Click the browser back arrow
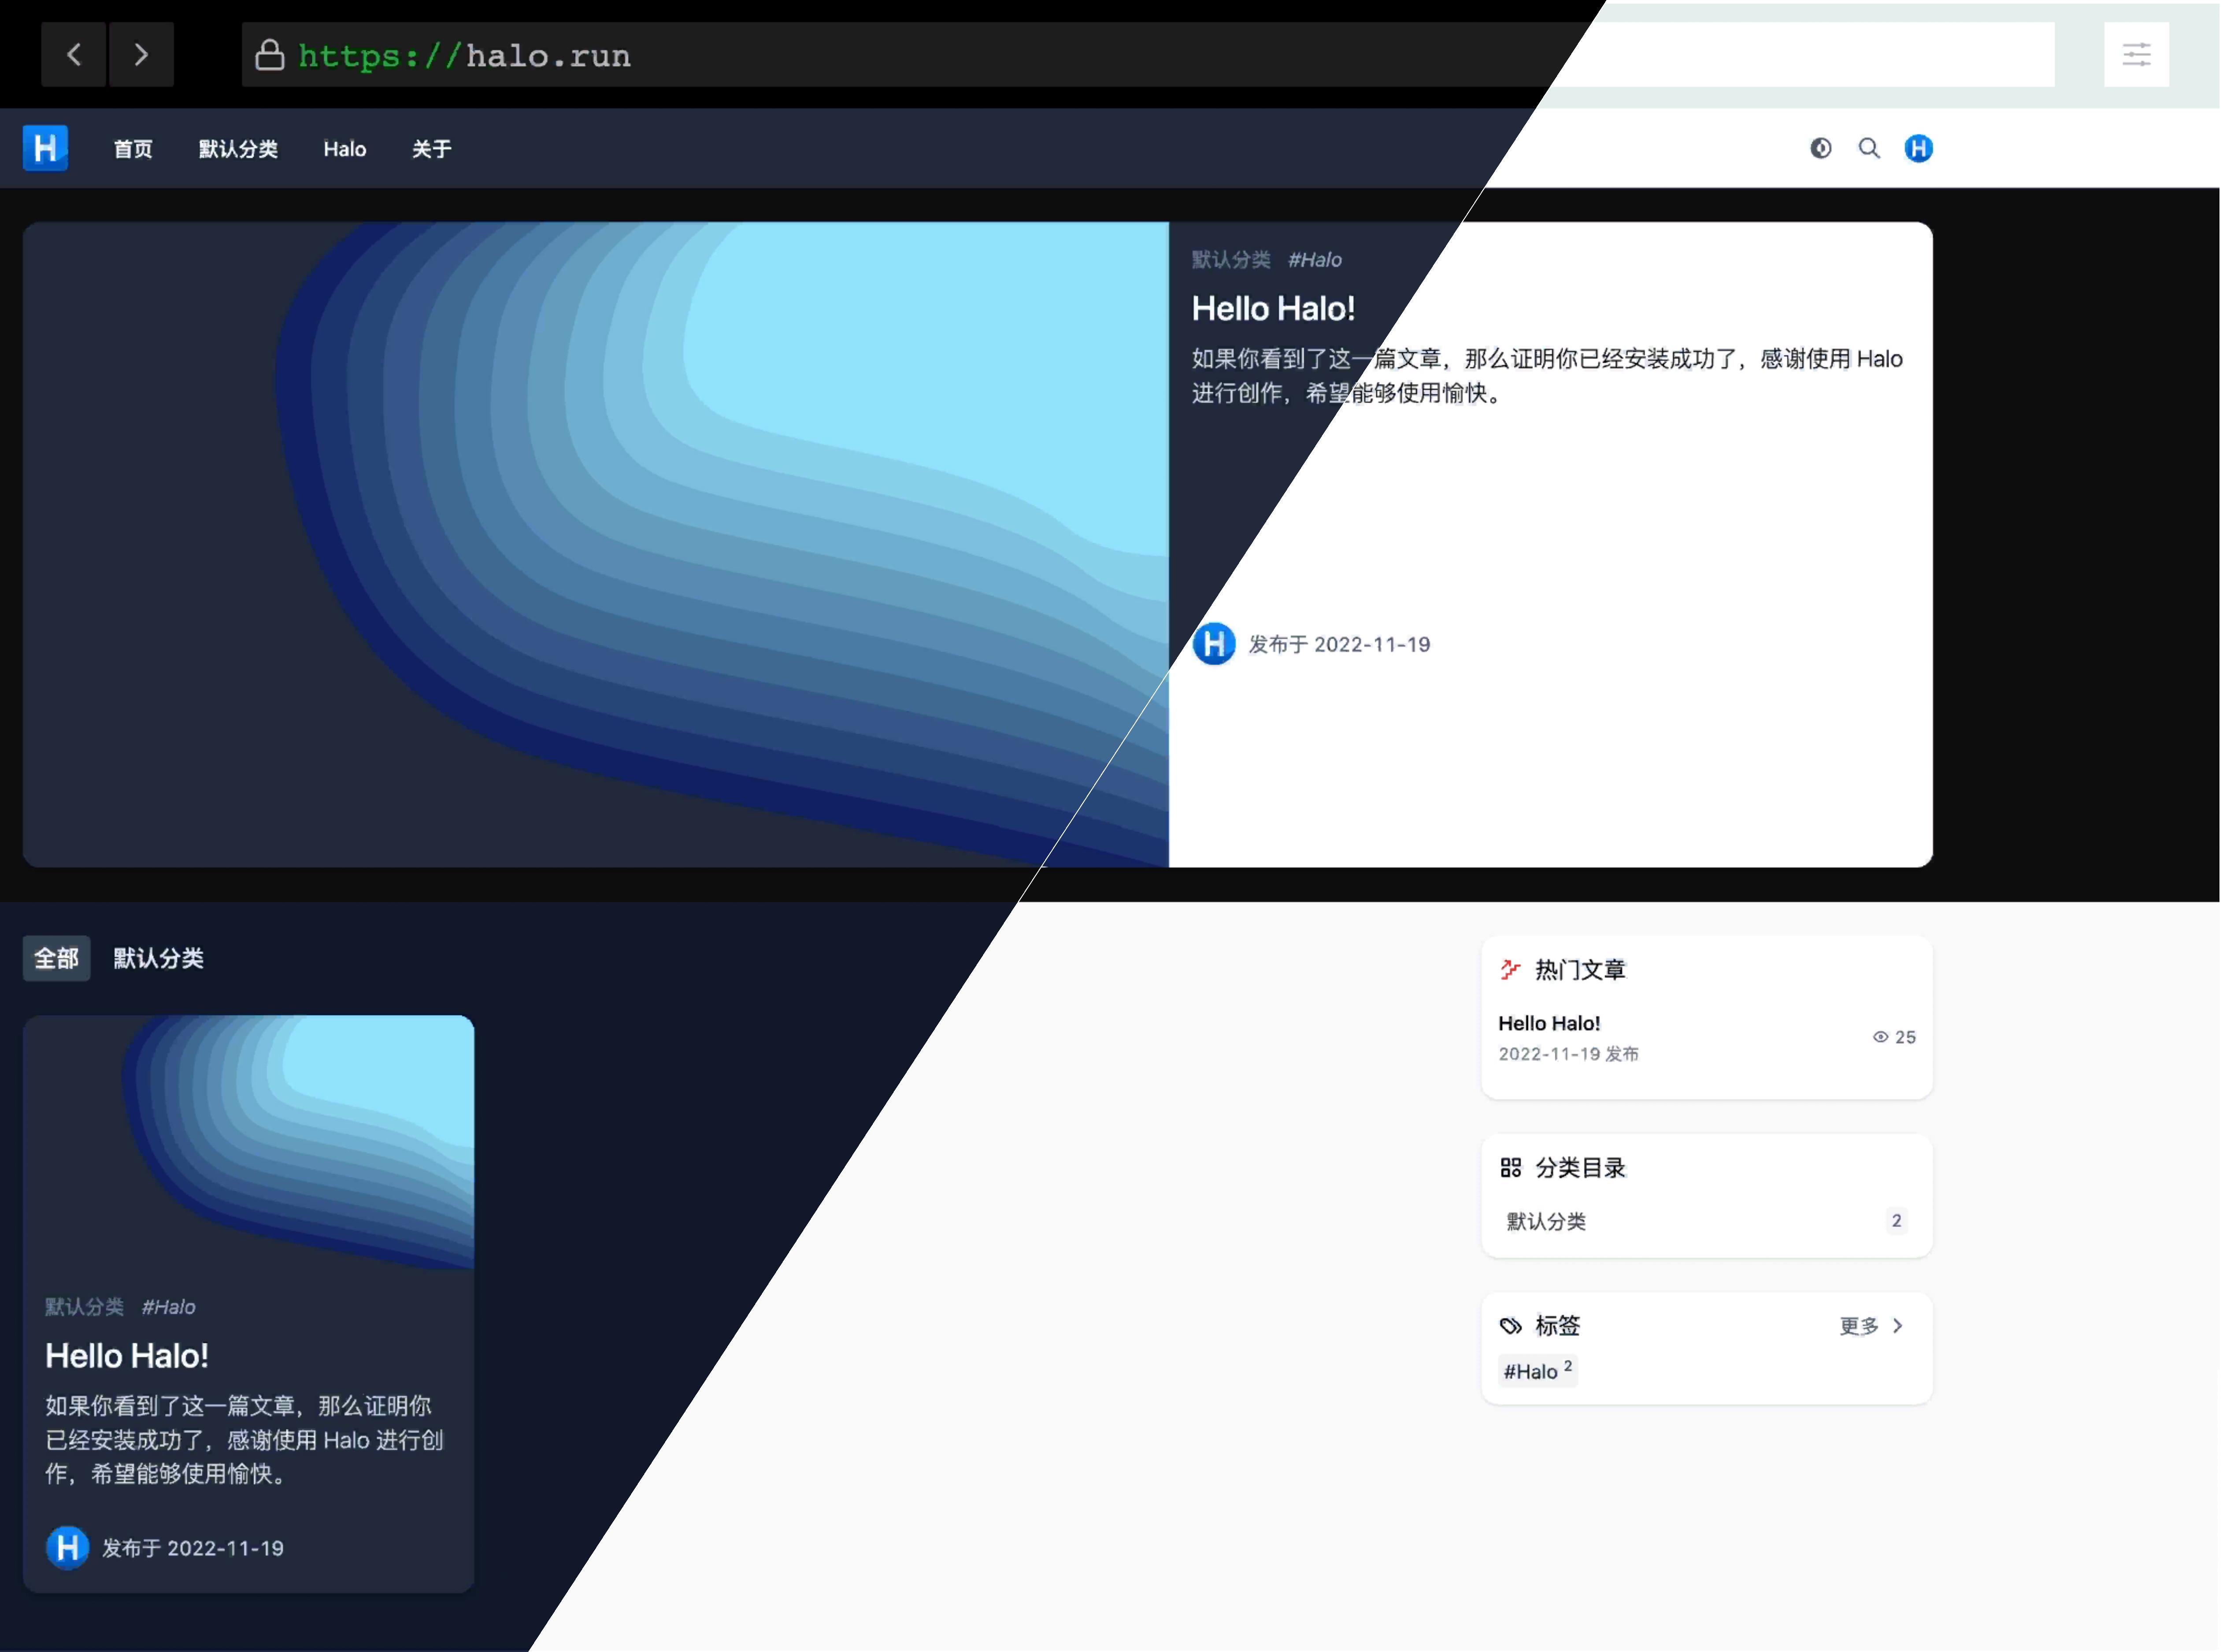Image resolution: width=2223 pixels, height=1652 pixels. [74, 55]
